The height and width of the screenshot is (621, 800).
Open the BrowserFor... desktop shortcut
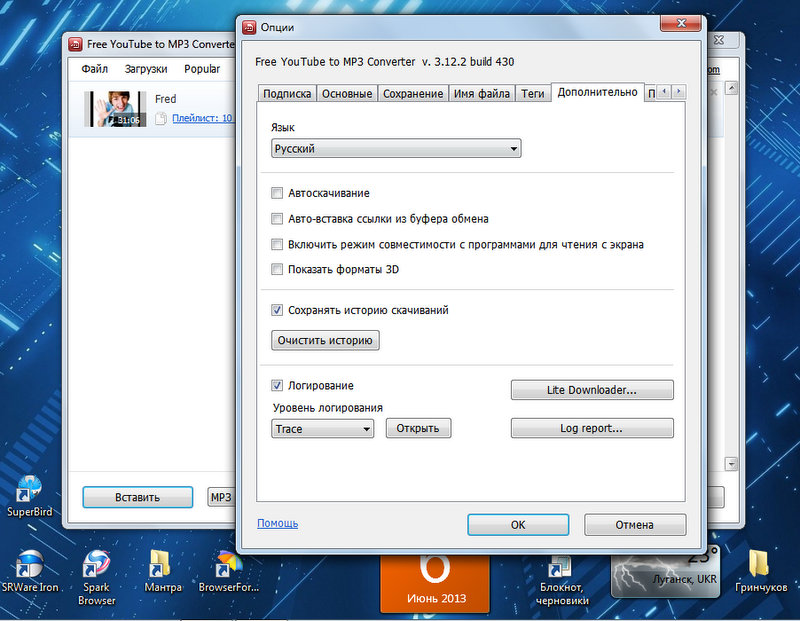pos(229,570)
